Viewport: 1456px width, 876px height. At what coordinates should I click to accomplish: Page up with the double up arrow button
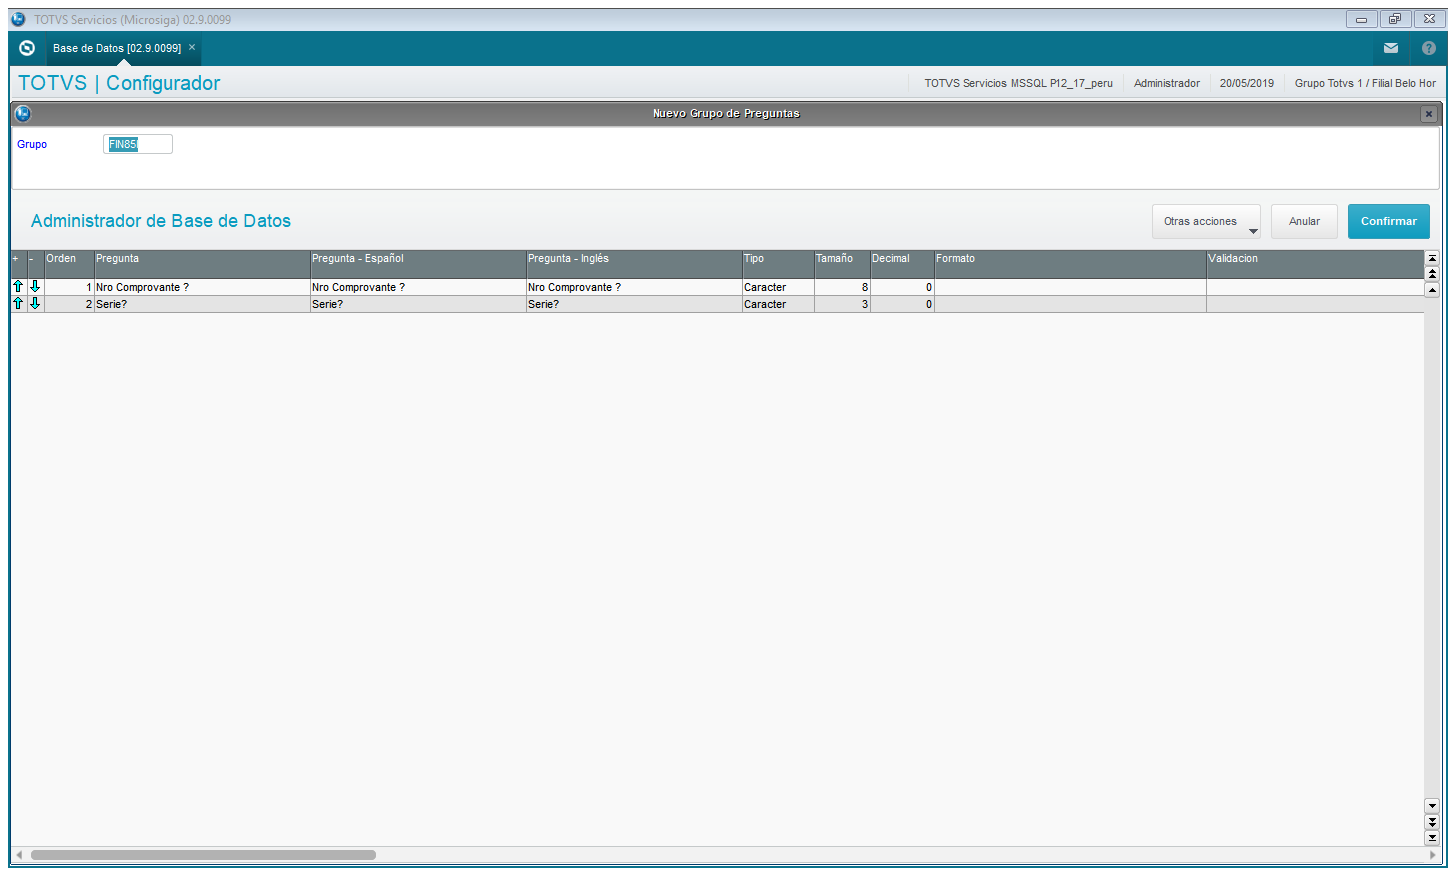1432,274
